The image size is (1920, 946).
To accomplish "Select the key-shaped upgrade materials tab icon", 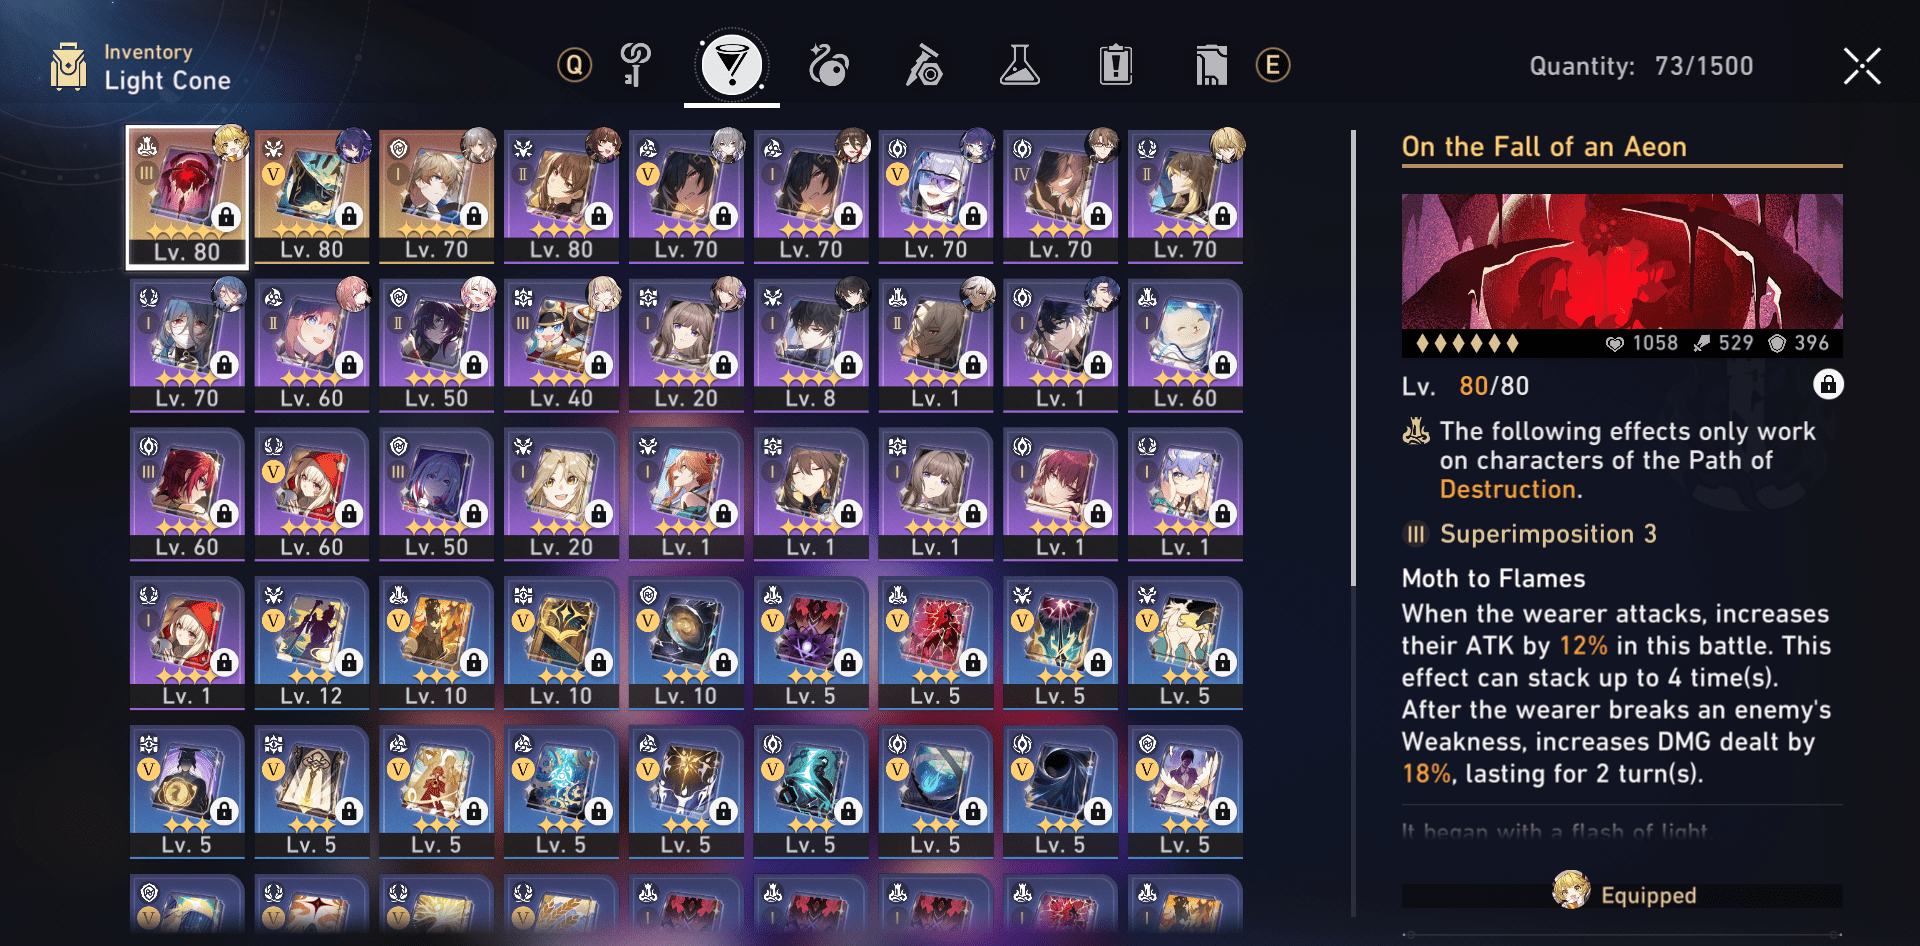I will coord(635,66).
